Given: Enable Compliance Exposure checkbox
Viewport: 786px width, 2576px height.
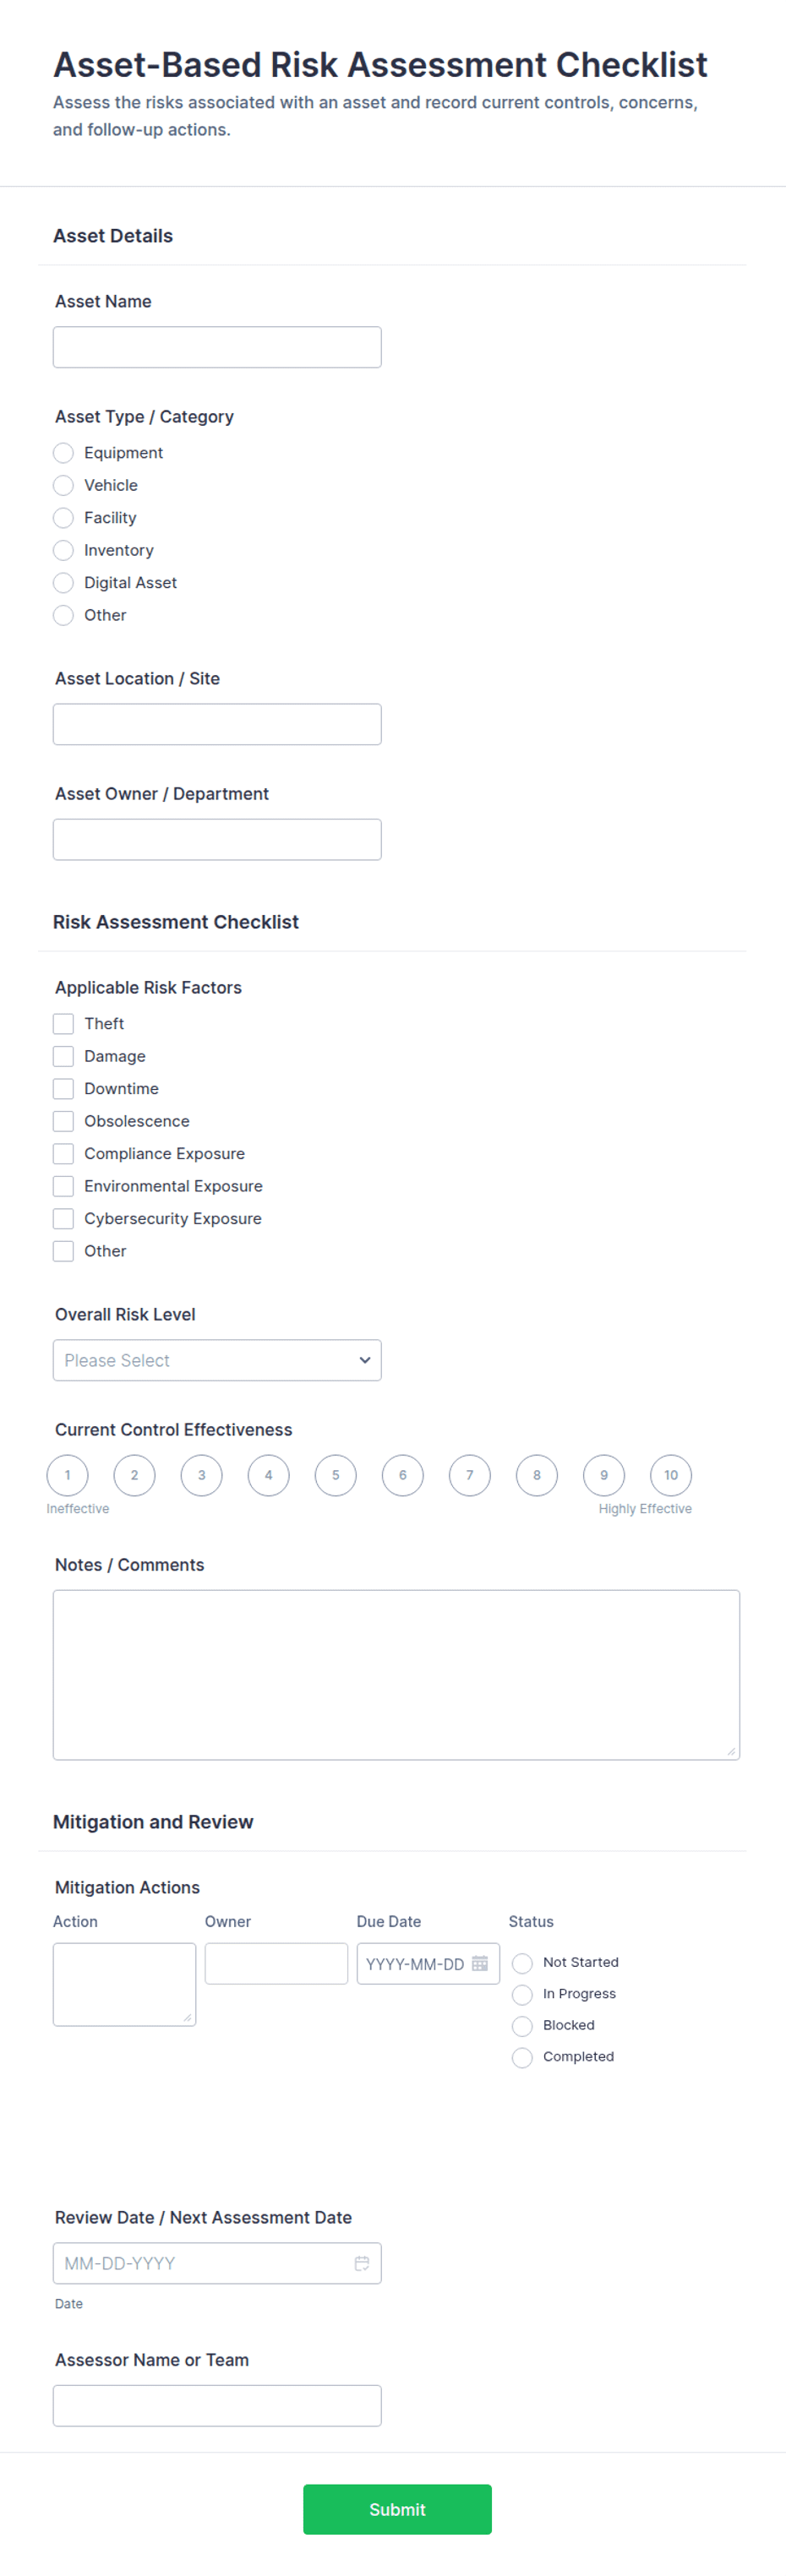Looking at the screenshot, I should (x=63, y=1154).
